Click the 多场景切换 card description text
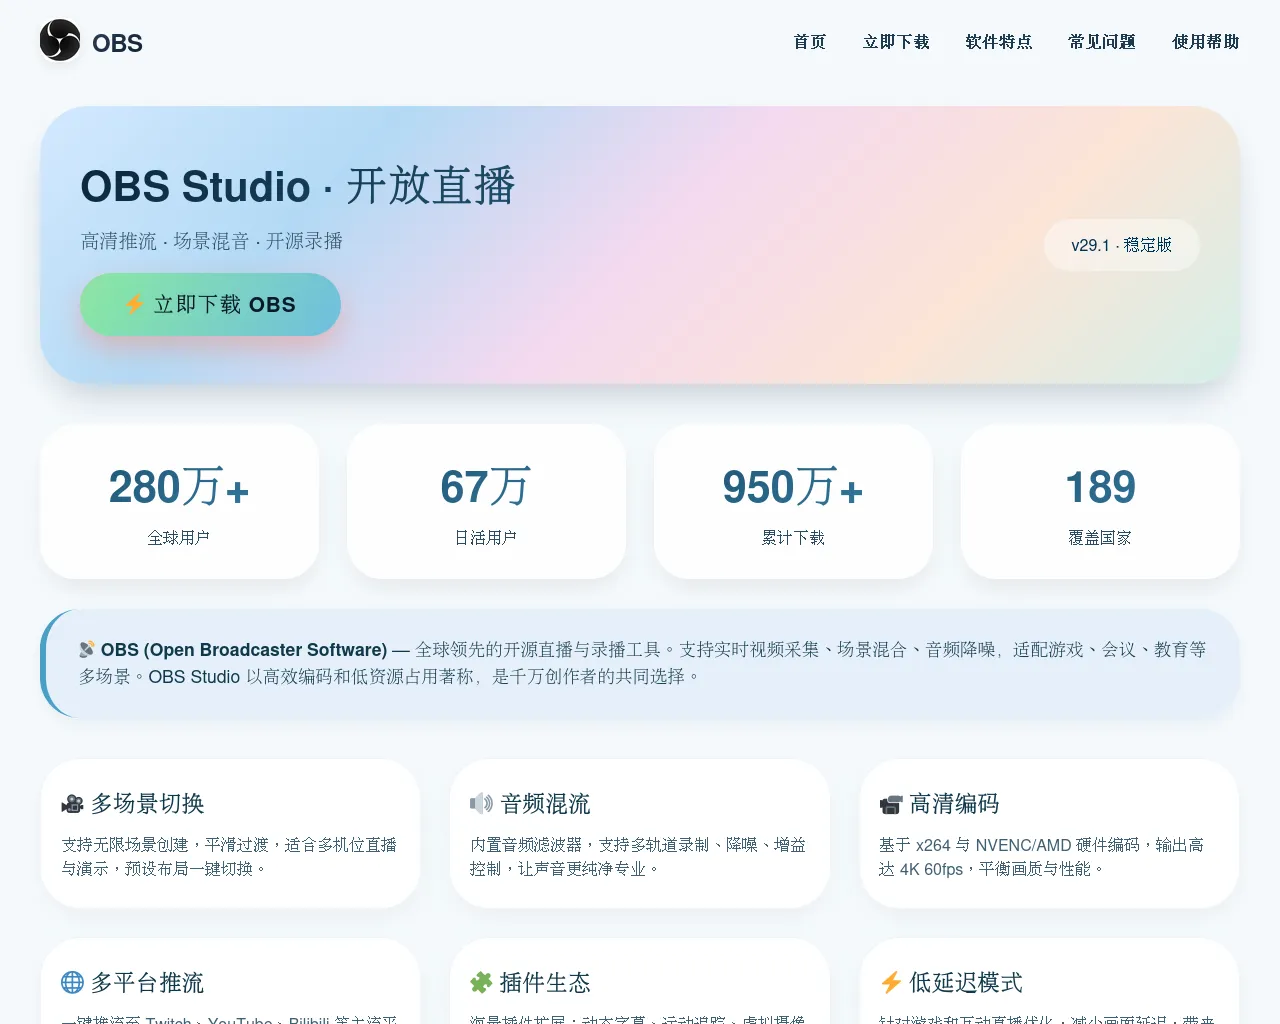The width and height of the screenshot is (1280, 1024). click(x=229, y=857)
